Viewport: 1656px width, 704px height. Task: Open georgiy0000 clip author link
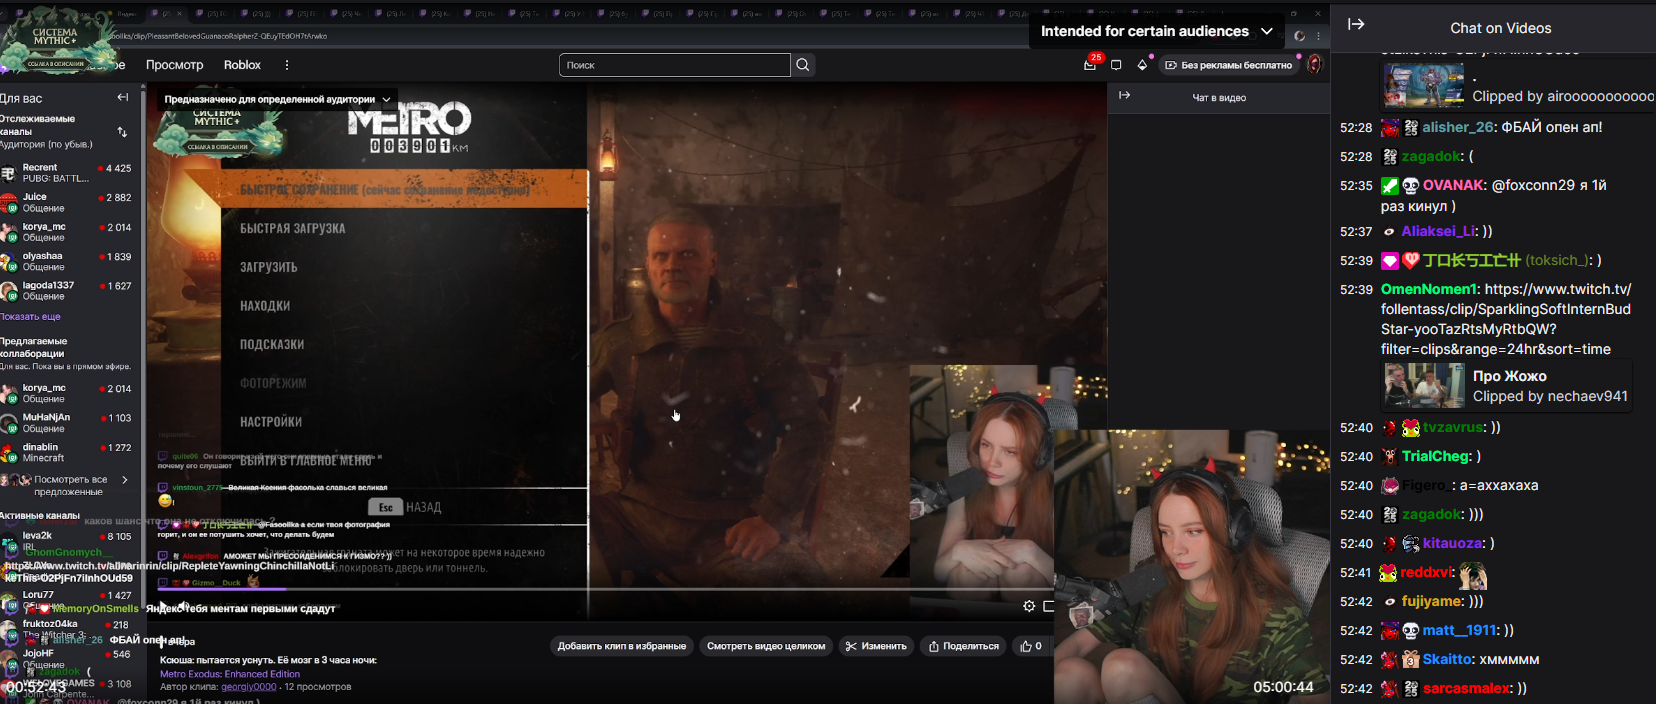pos(249,687)
